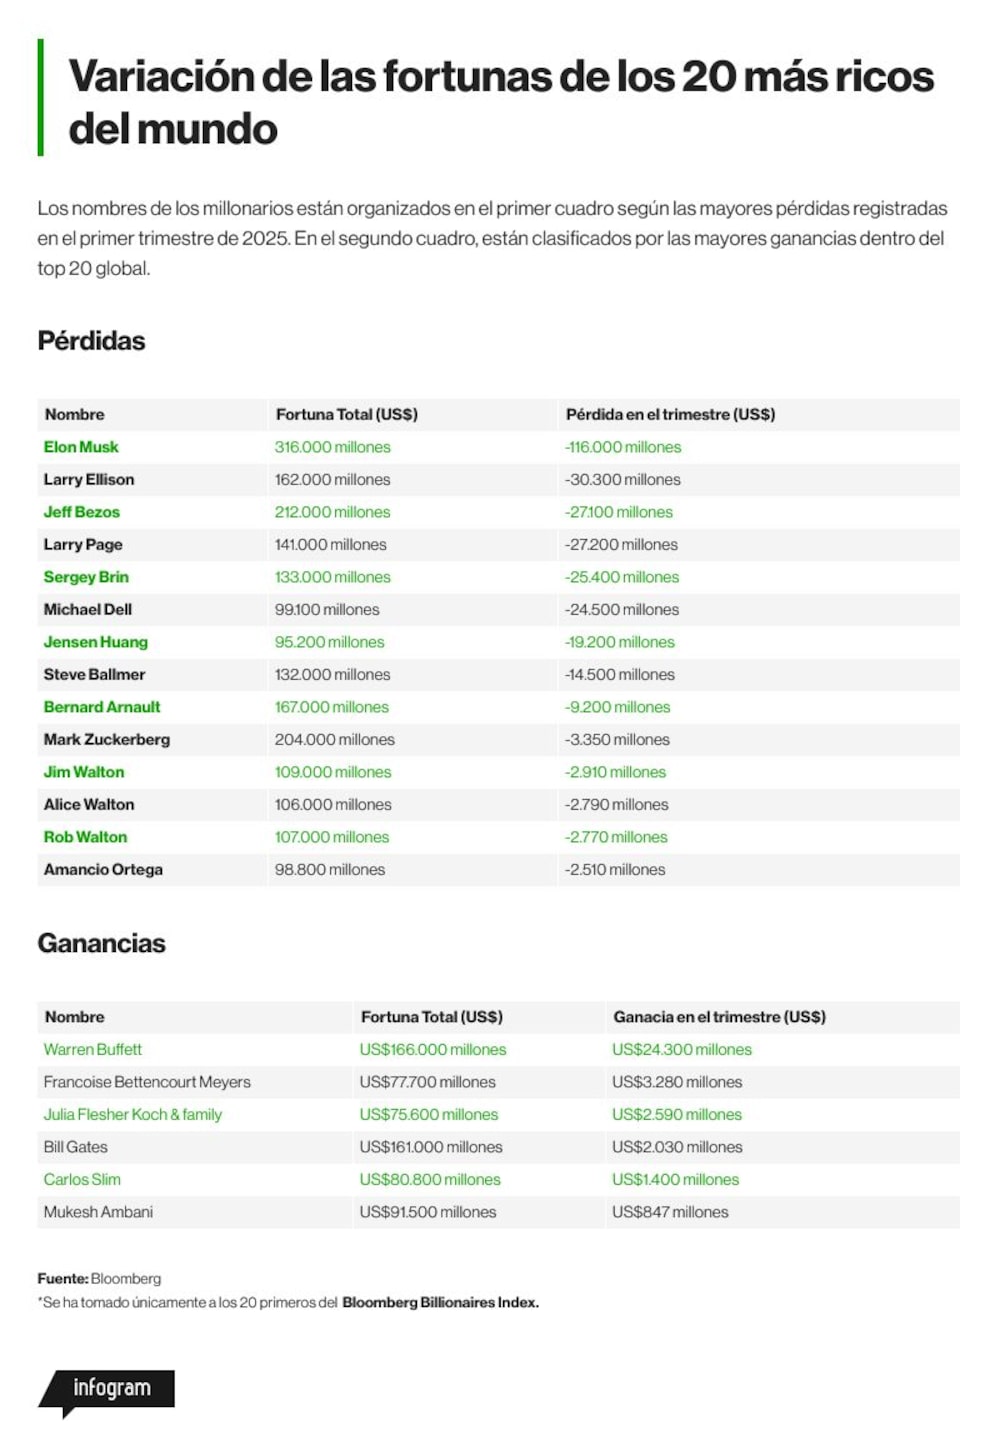
Task: Select Julia Flesher Koch & family row
Action: tap(498, 1114)
